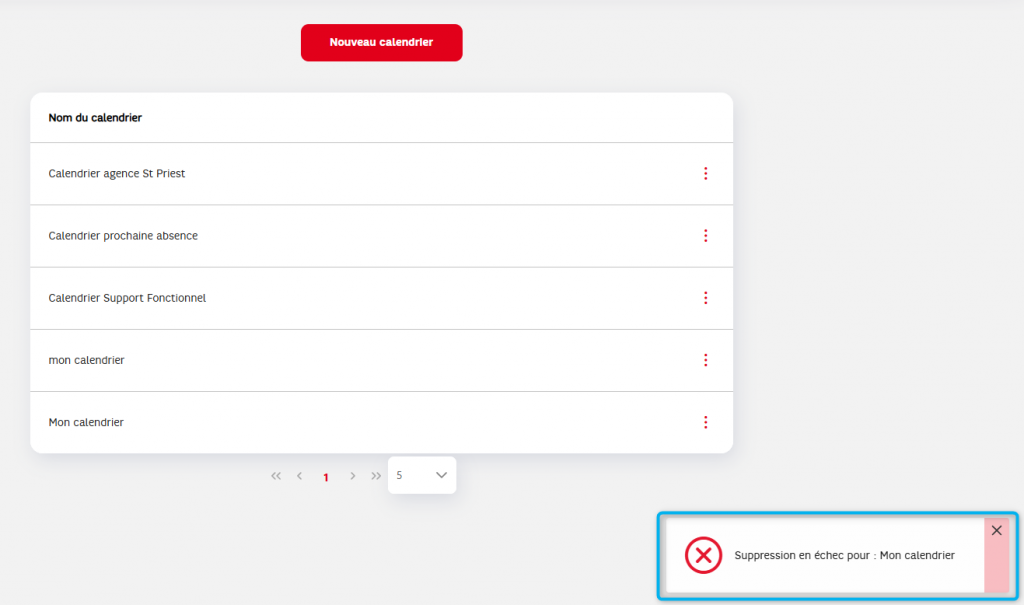The image size is (1024, 605).
Task: Select the Calendrier agence St Priest row
Action: (x=381, y=174)
